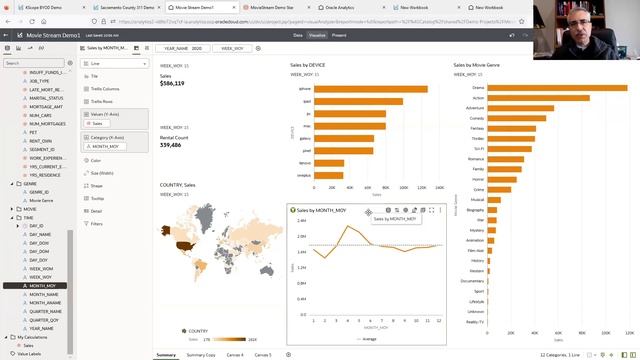This screenshot has width=640, height=360.
Task: Switch to the Visualize tab
Action: click(x=317, y=36)
